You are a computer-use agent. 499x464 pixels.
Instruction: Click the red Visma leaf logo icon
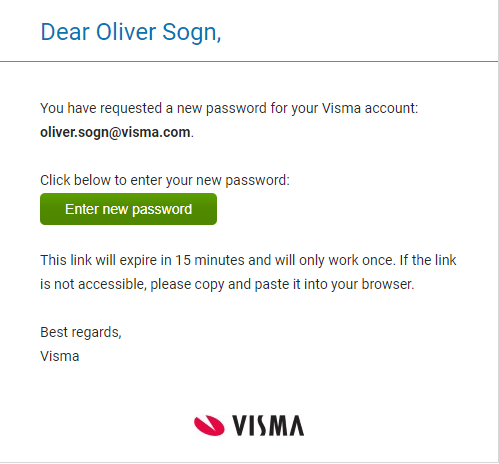pyautogui.click(x=209, y=425)
